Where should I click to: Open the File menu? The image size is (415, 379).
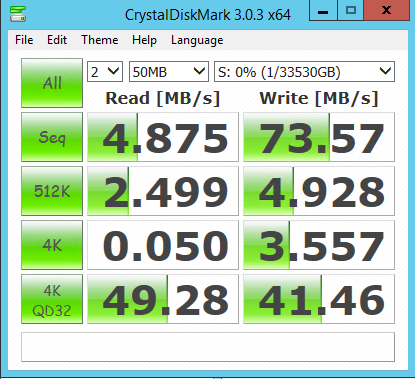[x=24, y=40]
